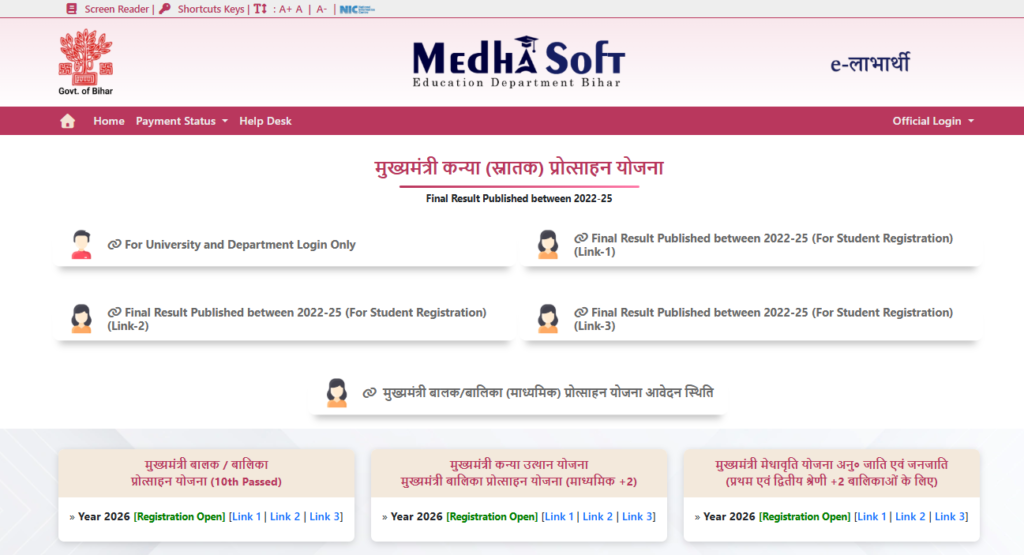The width and height of the screenshot is (1024, 555).
Task: Click Link 1 under 10th Passed card
Action: click(x=246, y=516)
